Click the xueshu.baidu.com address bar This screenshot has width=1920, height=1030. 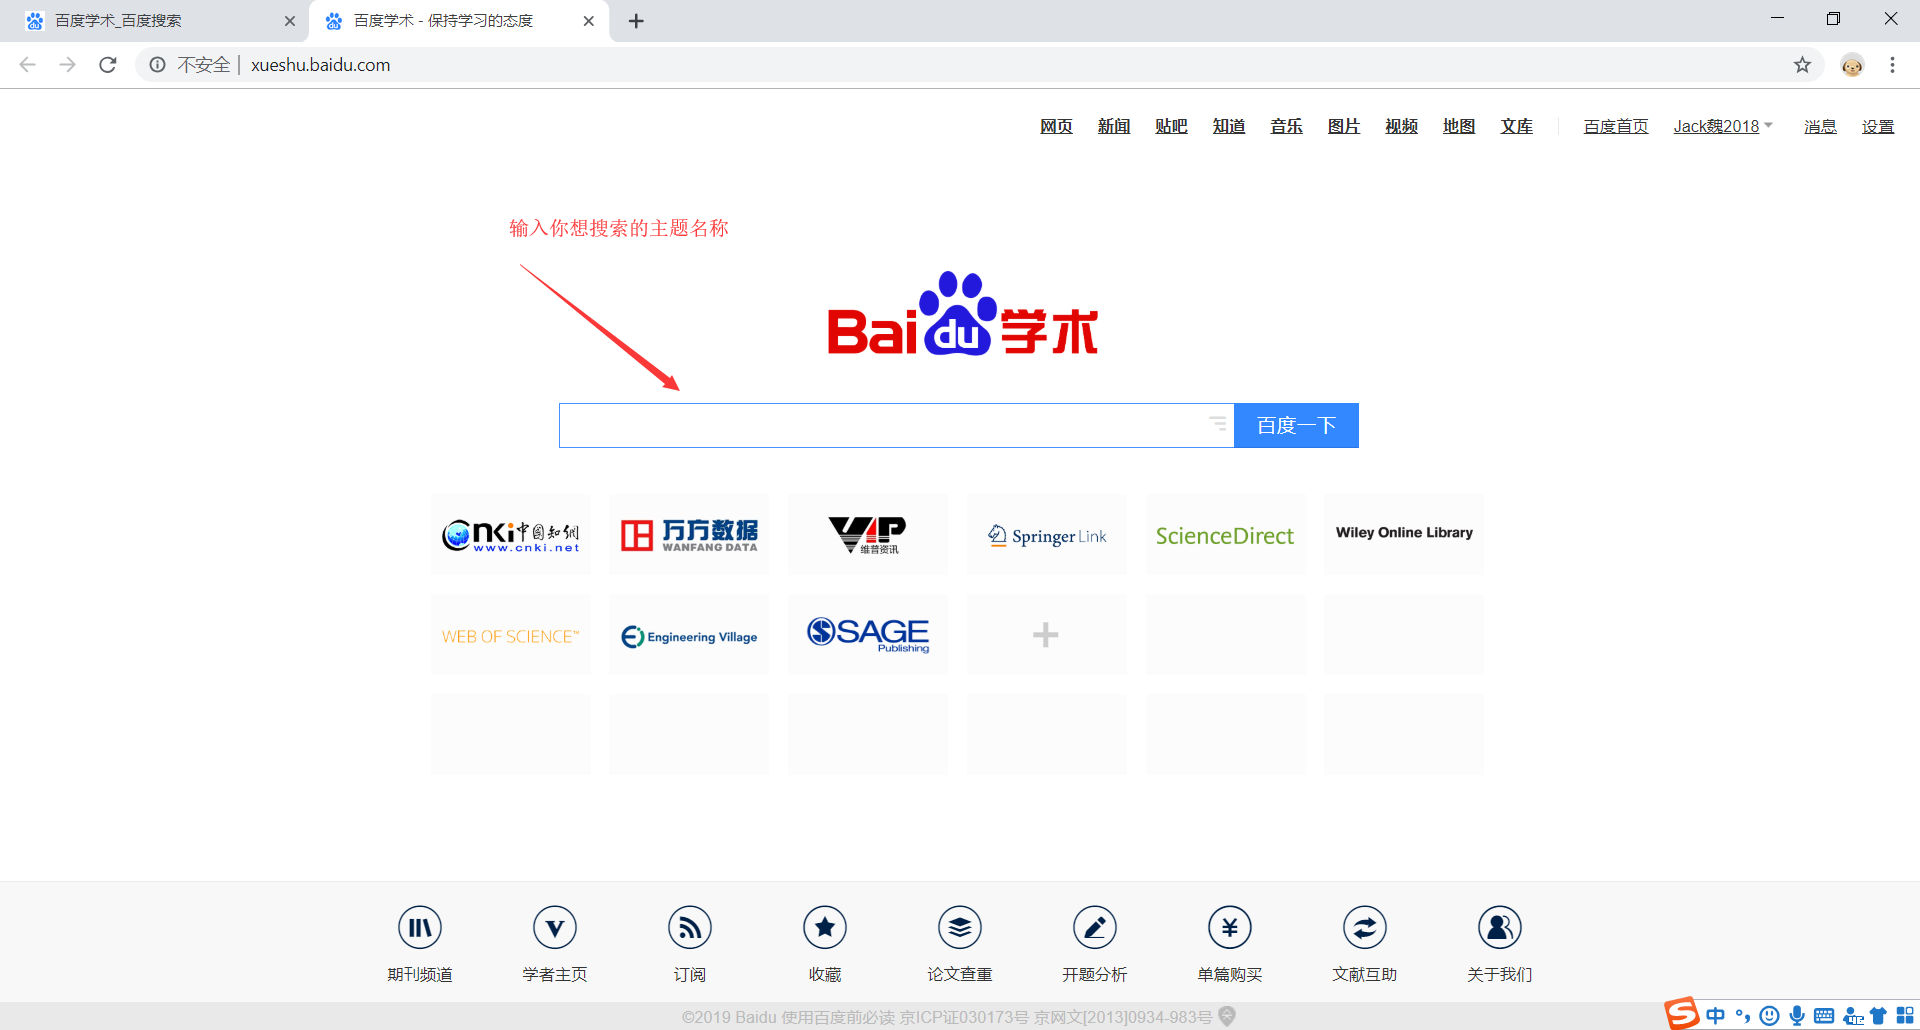point(980,65)
